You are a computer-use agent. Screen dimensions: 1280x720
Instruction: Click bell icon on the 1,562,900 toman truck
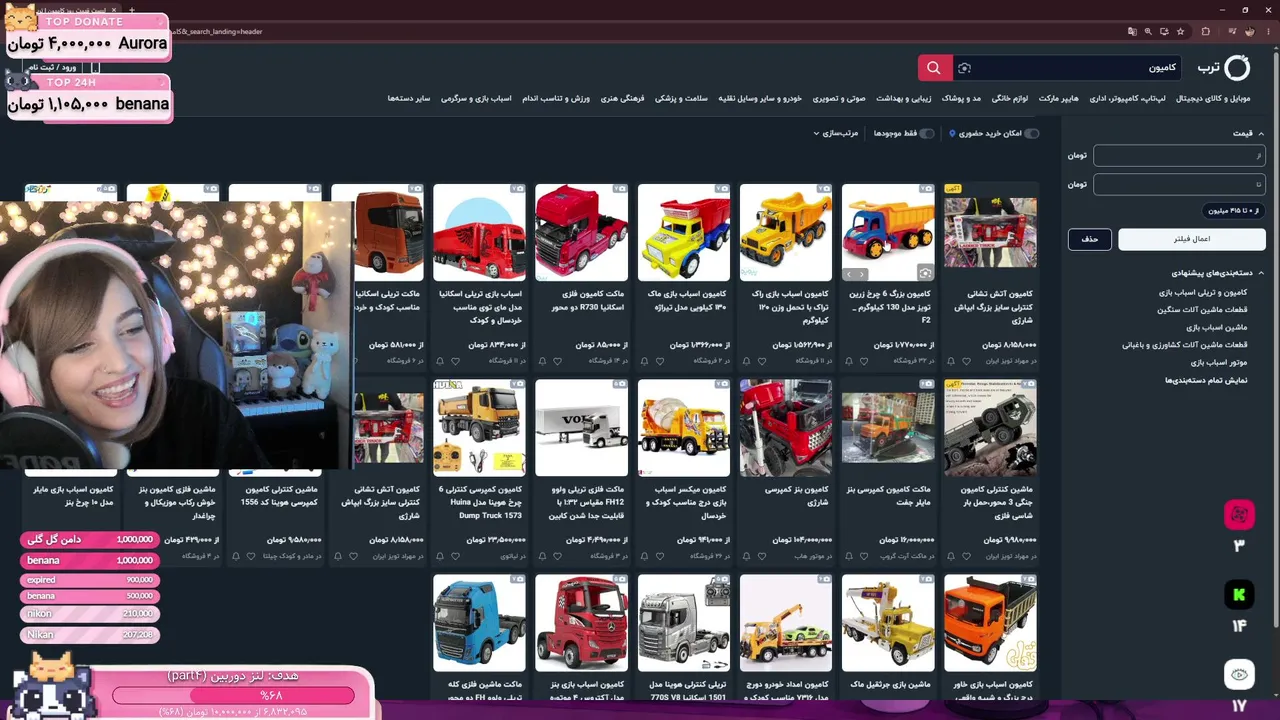tap(746, 361)
